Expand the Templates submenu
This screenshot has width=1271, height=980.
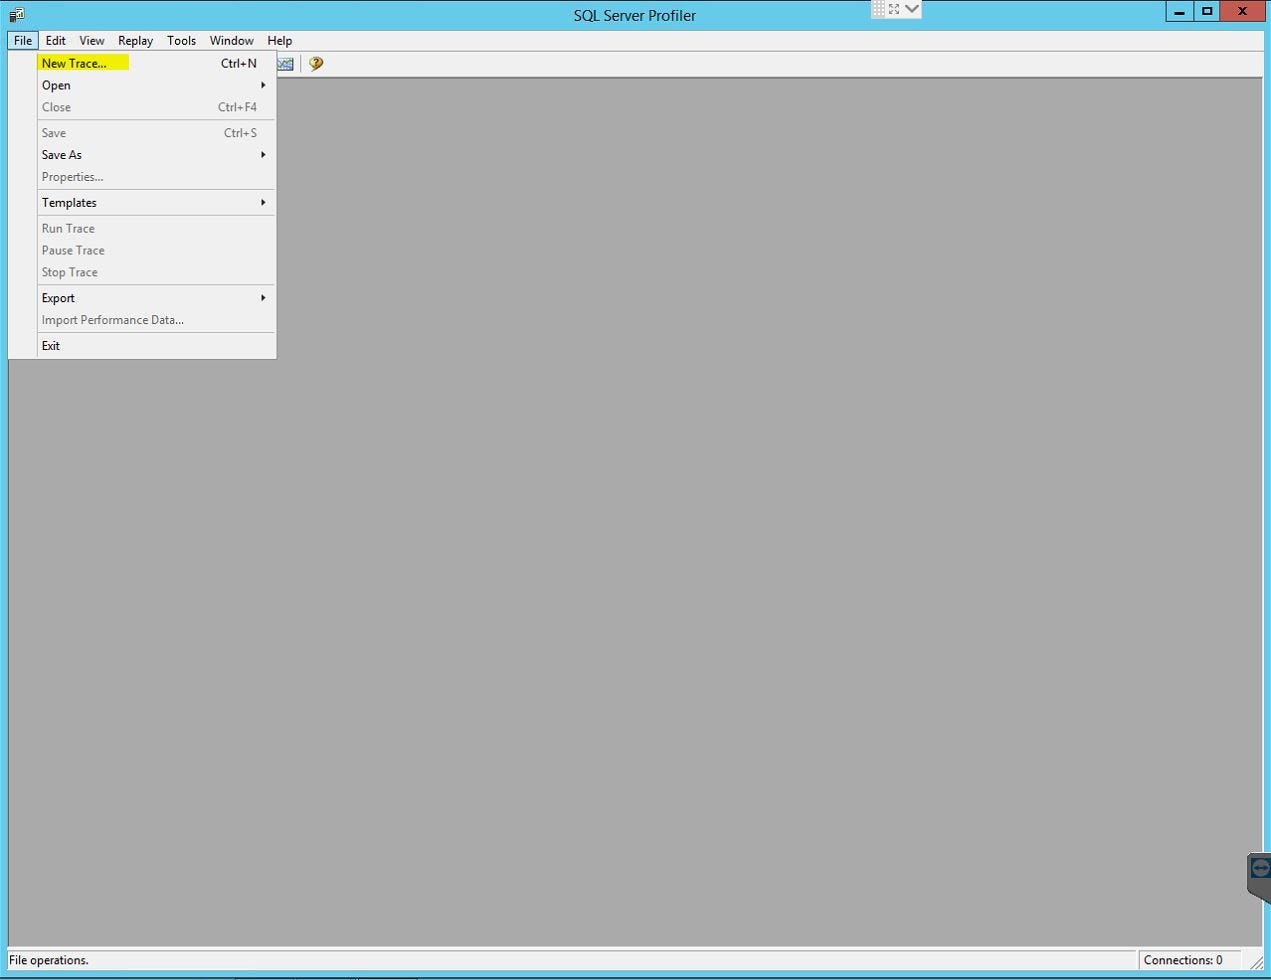point(156,203)
